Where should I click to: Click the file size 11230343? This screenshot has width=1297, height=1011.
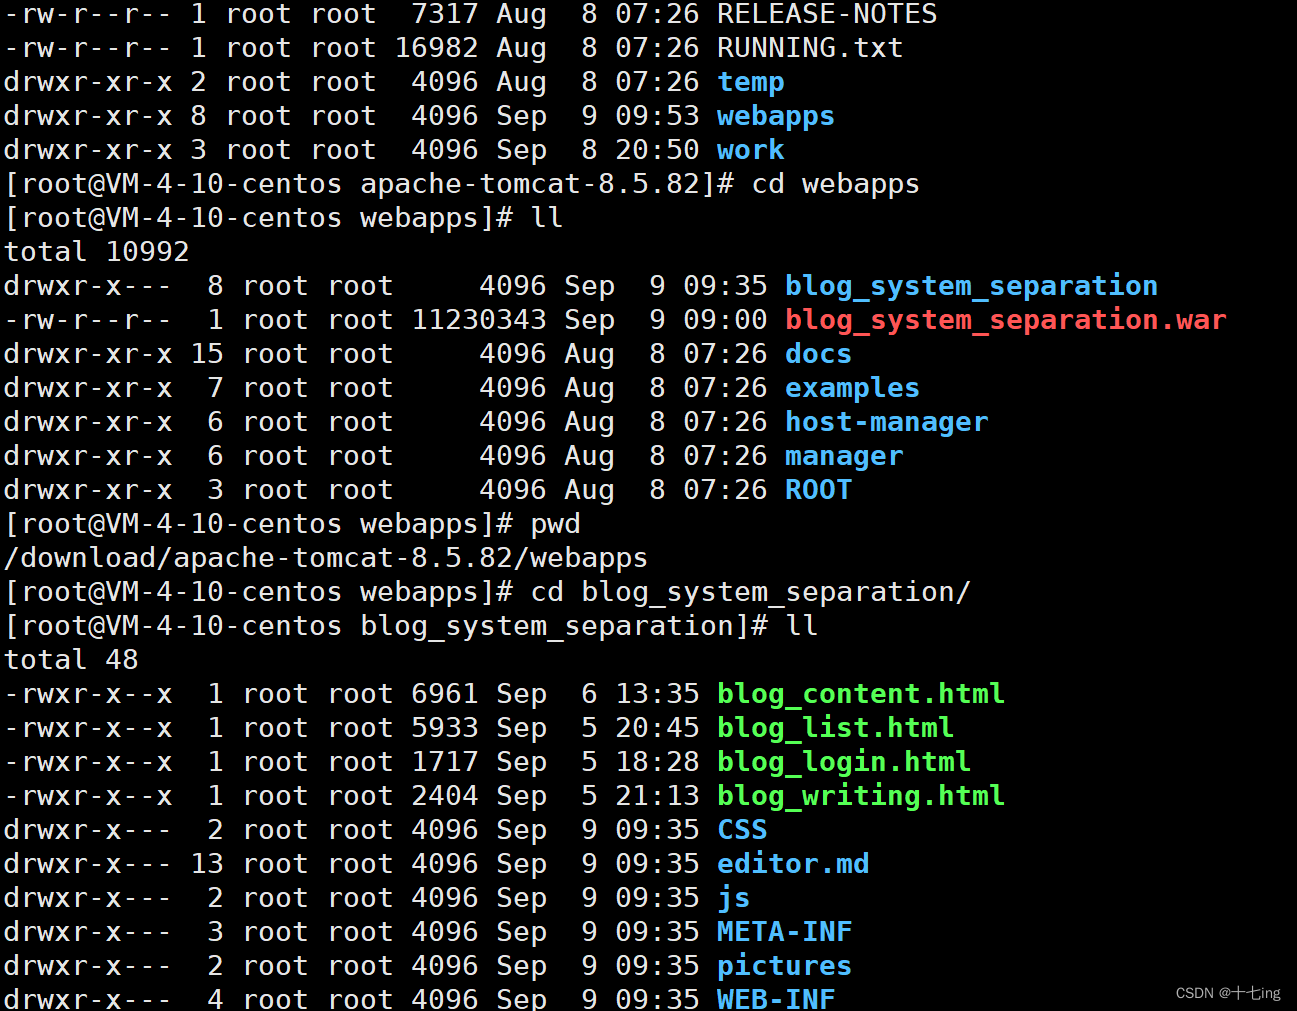tap(479, 320)
